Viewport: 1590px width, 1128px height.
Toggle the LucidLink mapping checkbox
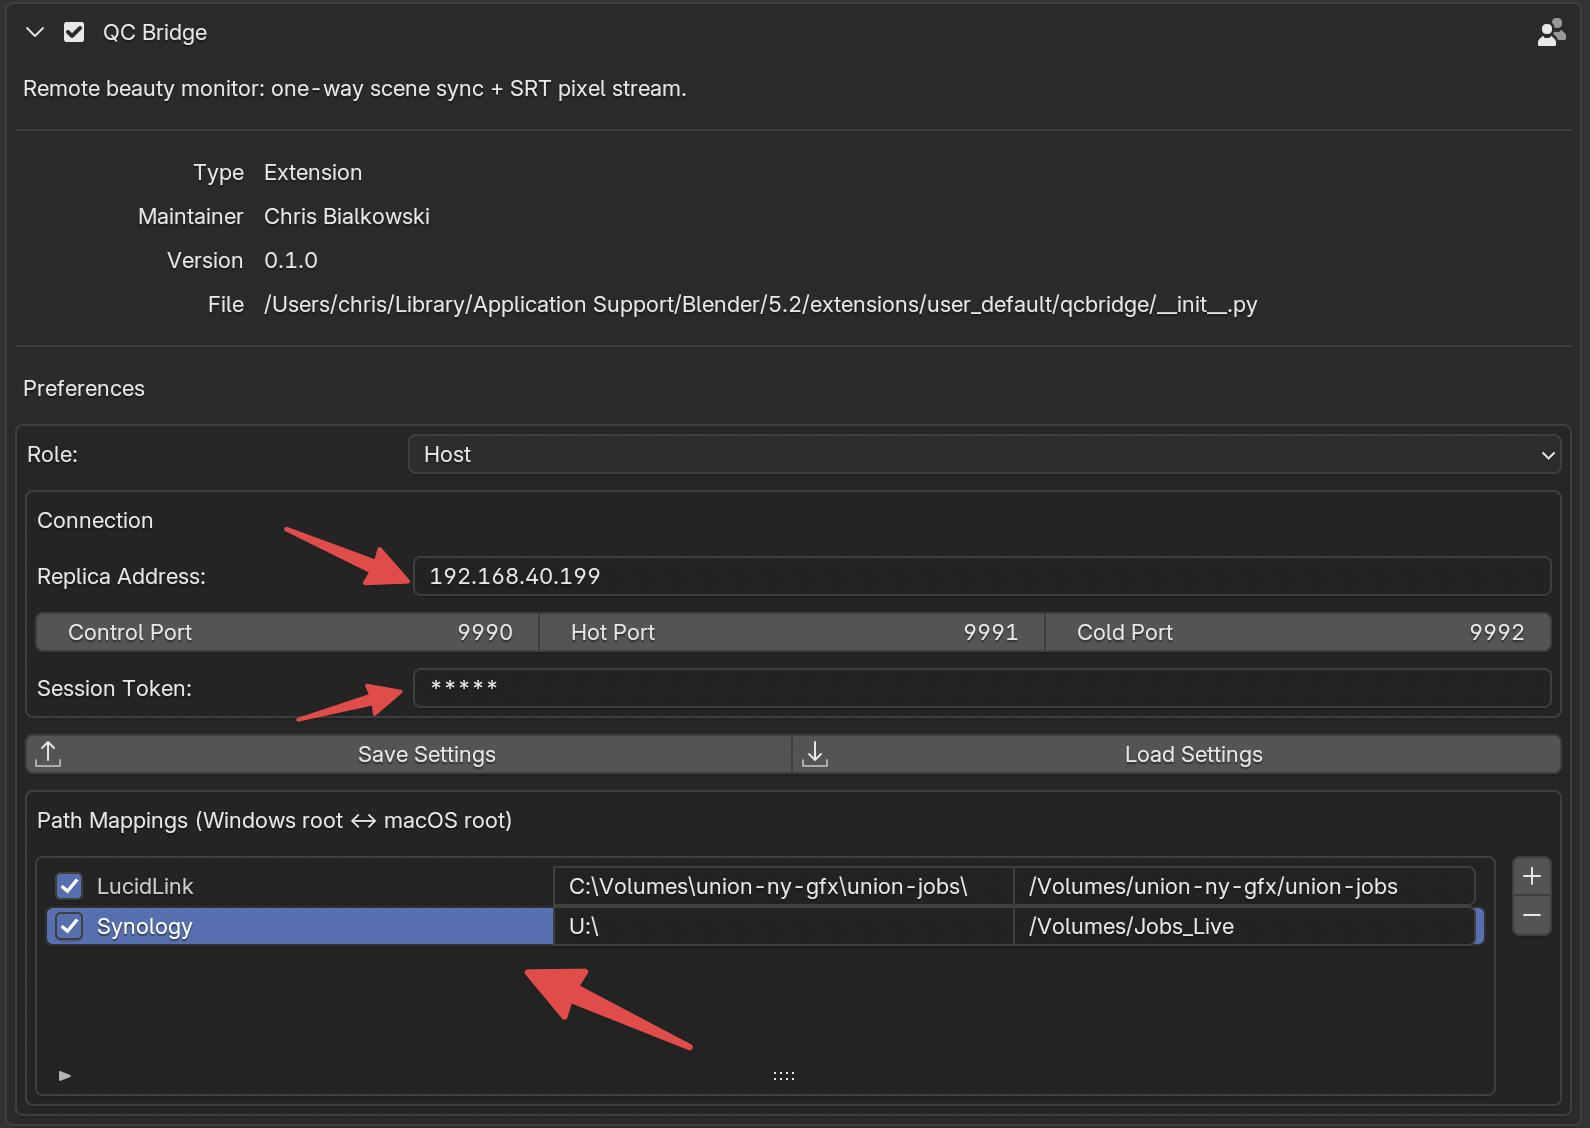(x=69, y=886)
